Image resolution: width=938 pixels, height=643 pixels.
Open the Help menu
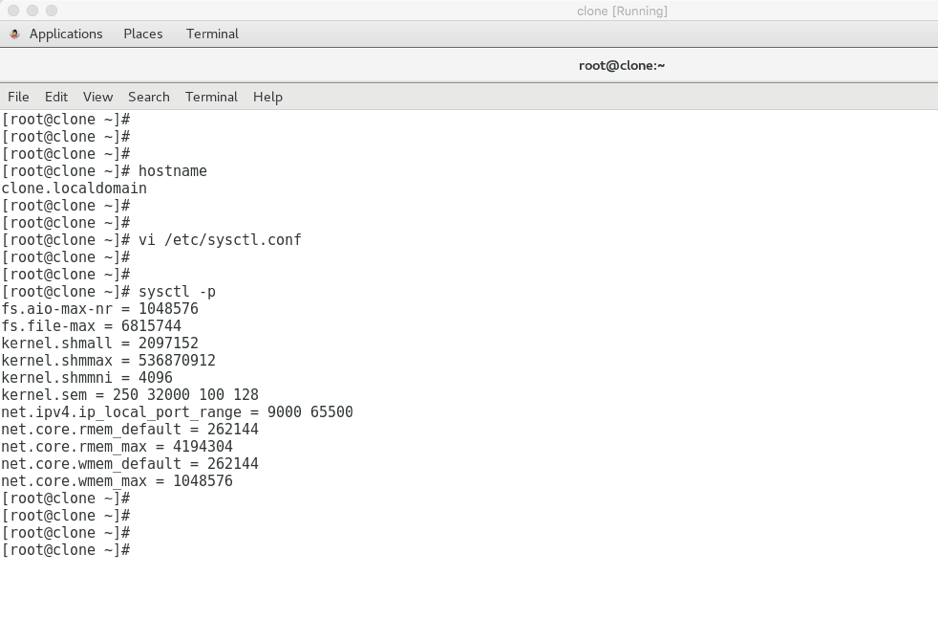[267, 96]
